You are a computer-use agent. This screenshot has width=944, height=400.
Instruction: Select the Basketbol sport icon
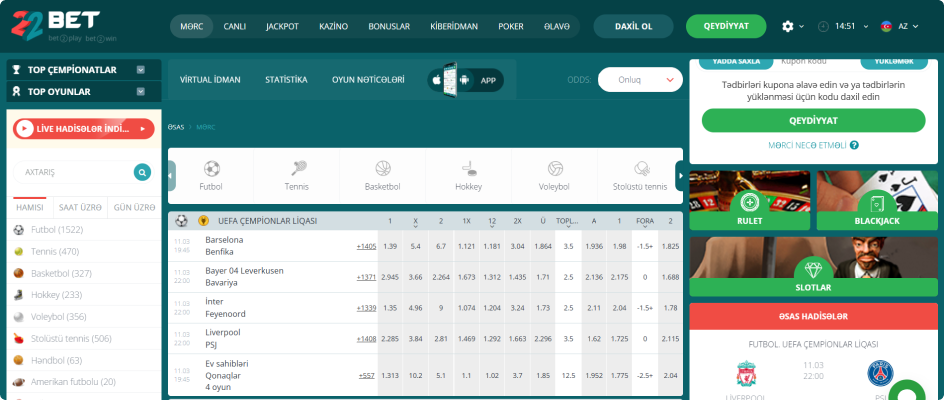pos(383,168)
